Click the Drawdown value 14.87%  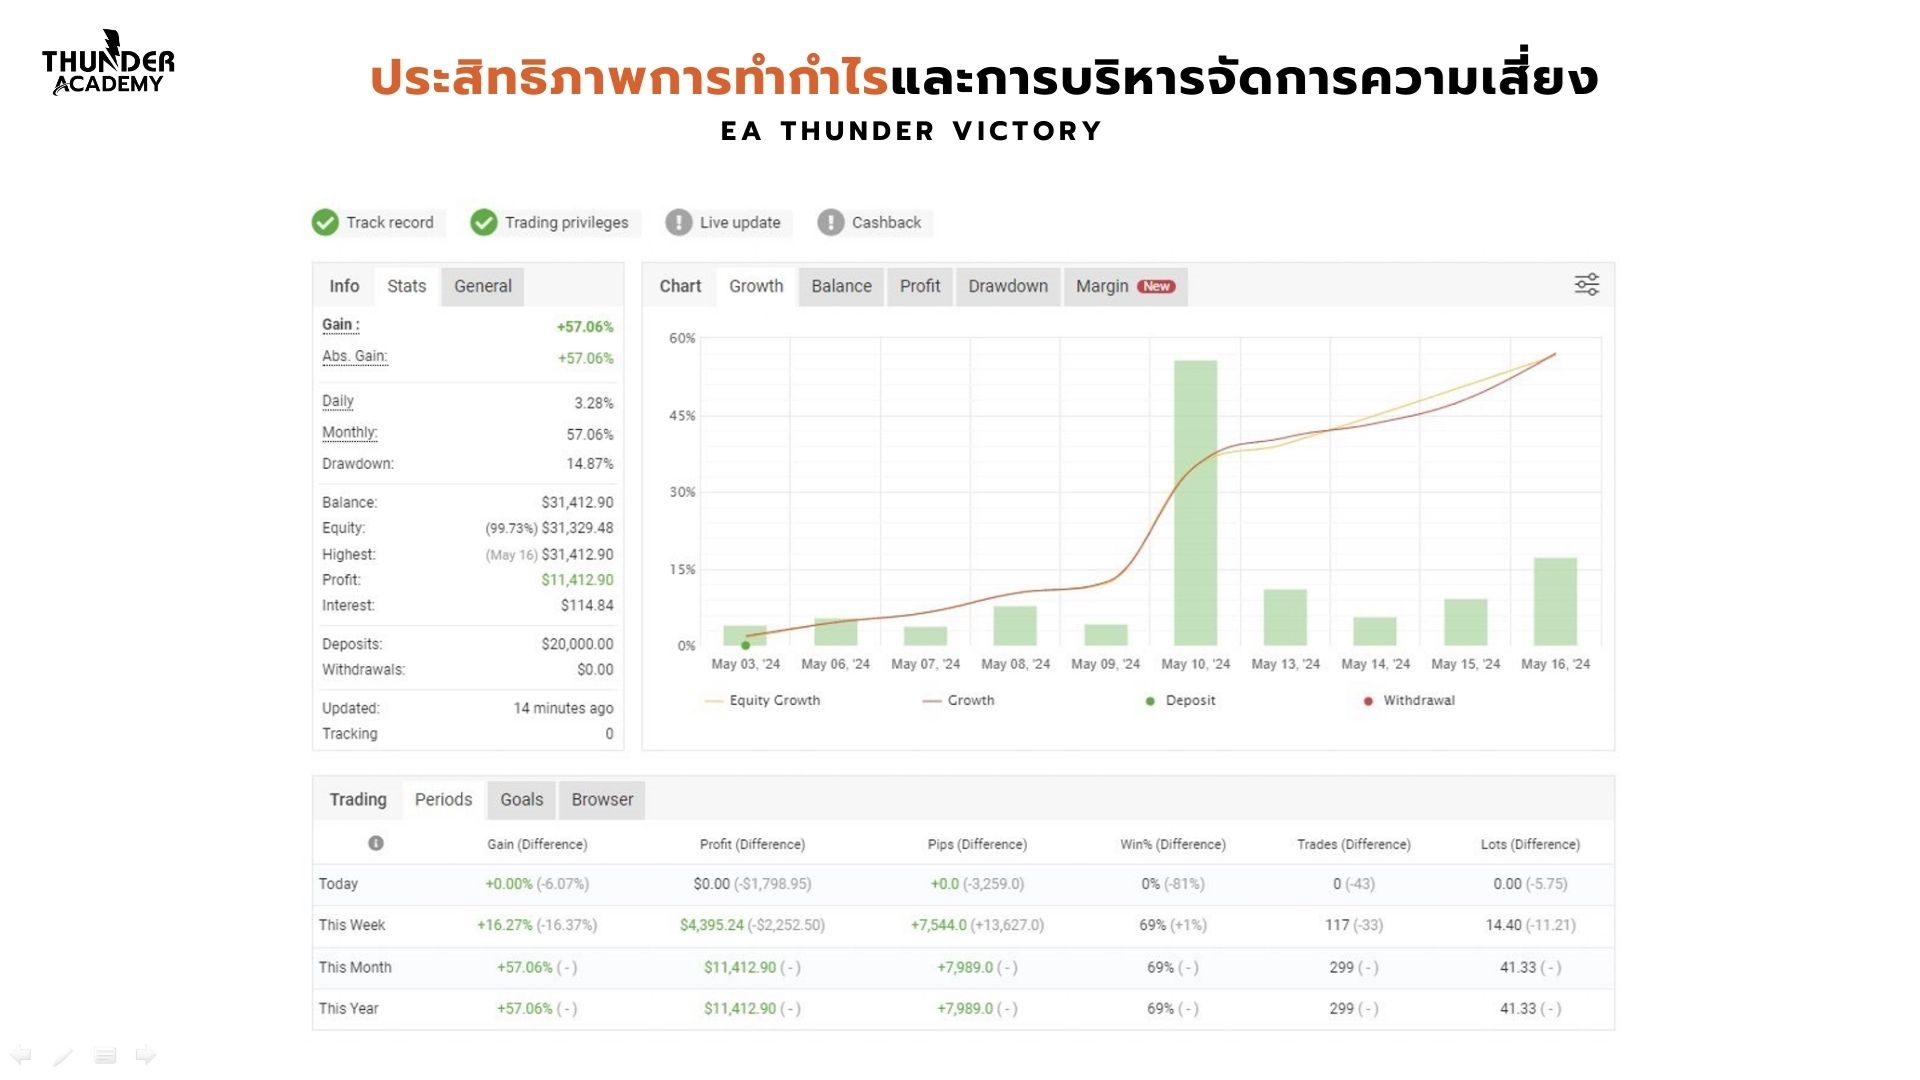pos(590,463)
